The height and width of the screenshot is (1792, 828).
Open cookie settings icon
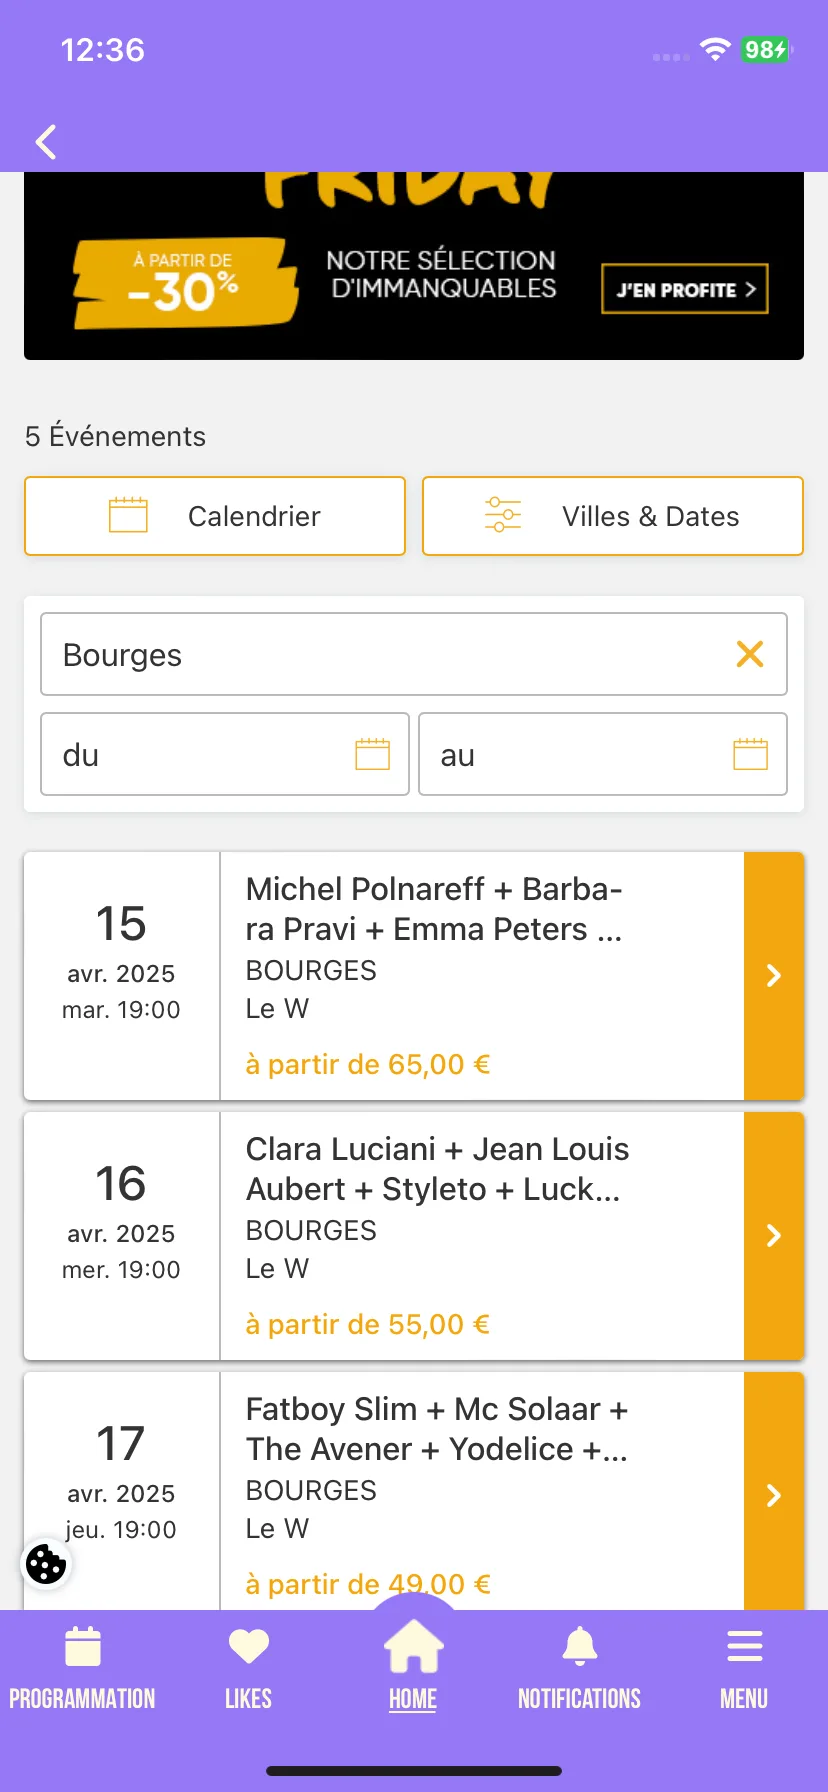46,1564
